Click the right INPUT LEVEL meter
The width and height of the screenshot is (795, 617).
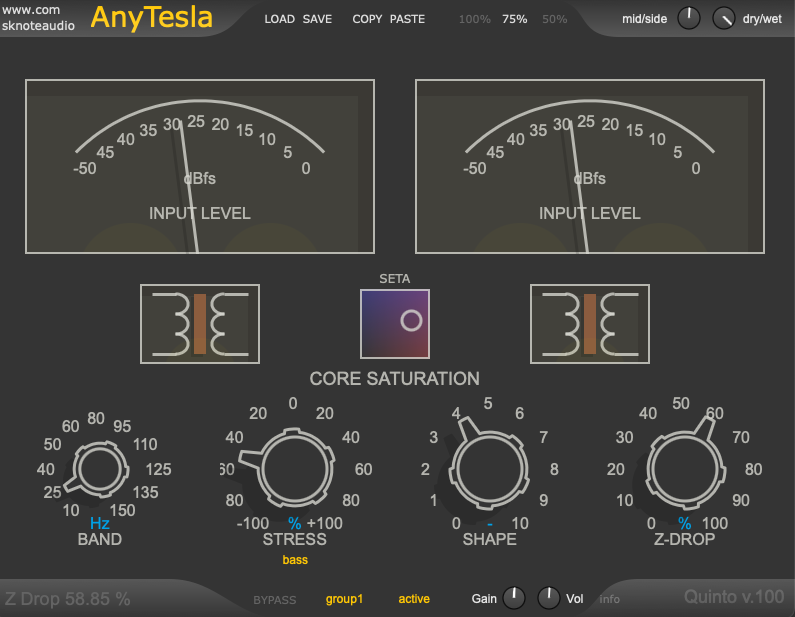click(590, 166)
